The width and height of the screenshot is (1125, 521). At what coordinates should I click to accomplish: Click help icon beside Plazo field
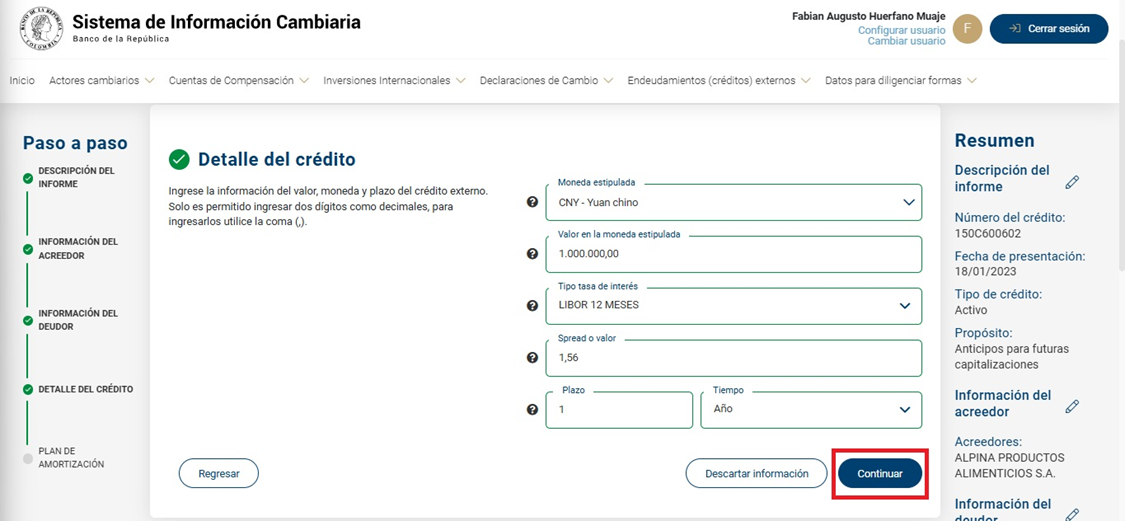[532, 410]
